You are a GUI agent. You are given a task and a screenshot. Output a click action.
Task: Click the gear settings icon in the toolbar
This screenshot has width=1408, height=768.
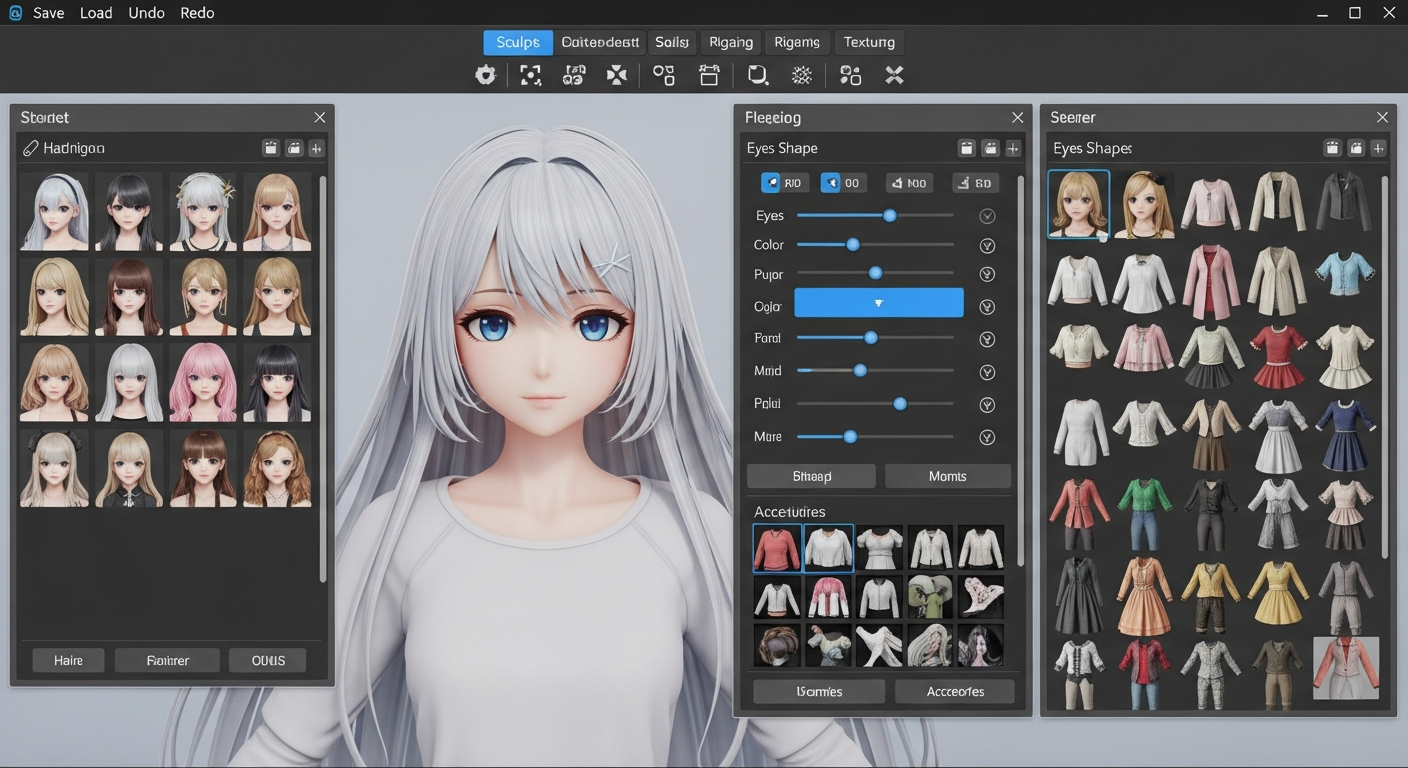click(485, 75)
